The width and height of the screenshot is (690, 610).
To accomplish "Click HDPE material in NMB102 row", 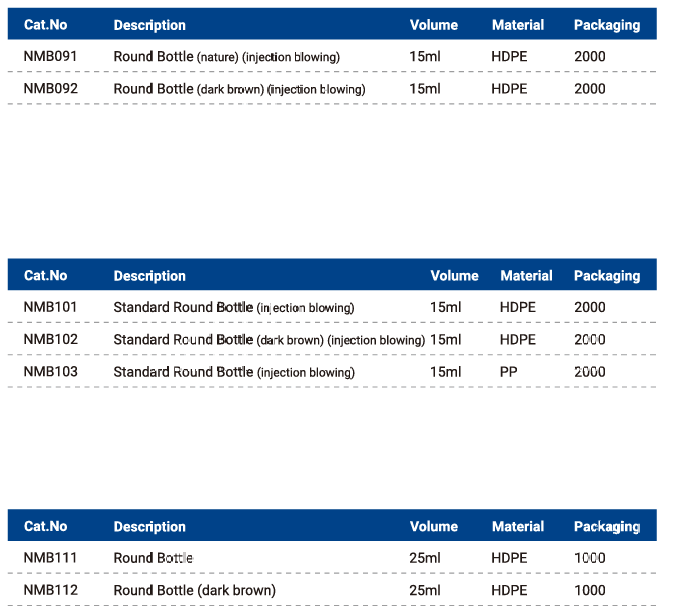I will 518,339.
